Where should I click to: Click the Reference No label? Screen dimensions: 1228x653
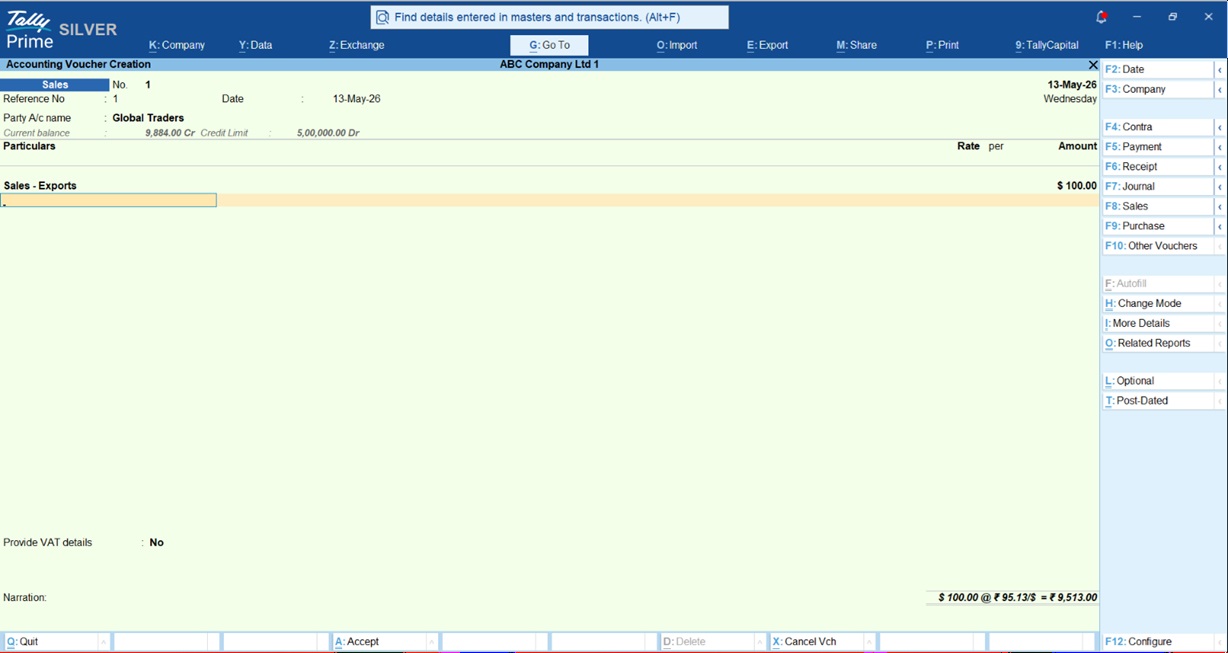34,99
